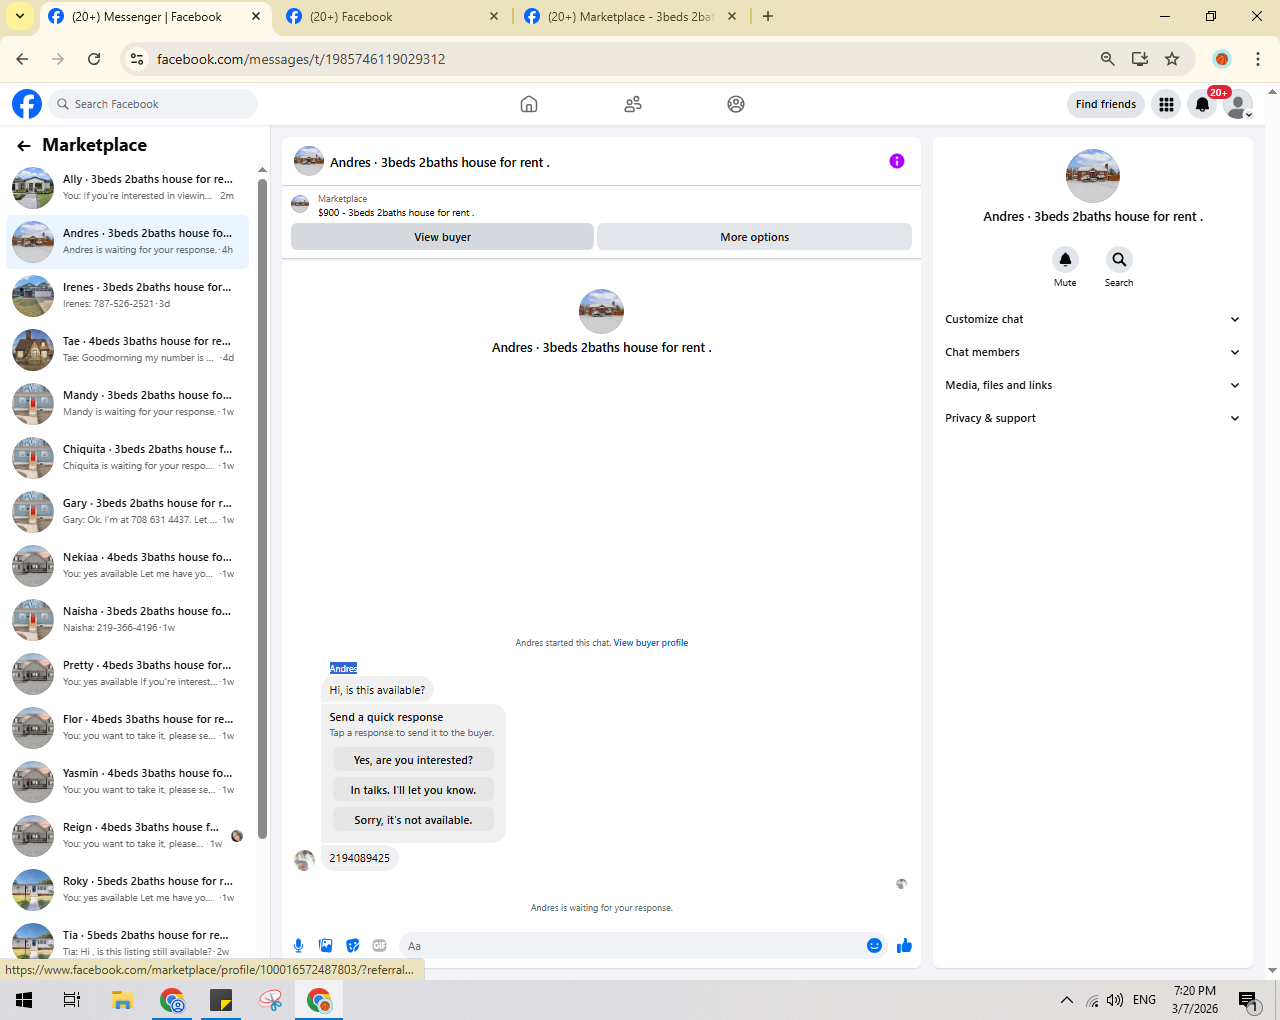Open Facebook home logo
Screen dimensions: 1280x1020
tap(27, 104)
